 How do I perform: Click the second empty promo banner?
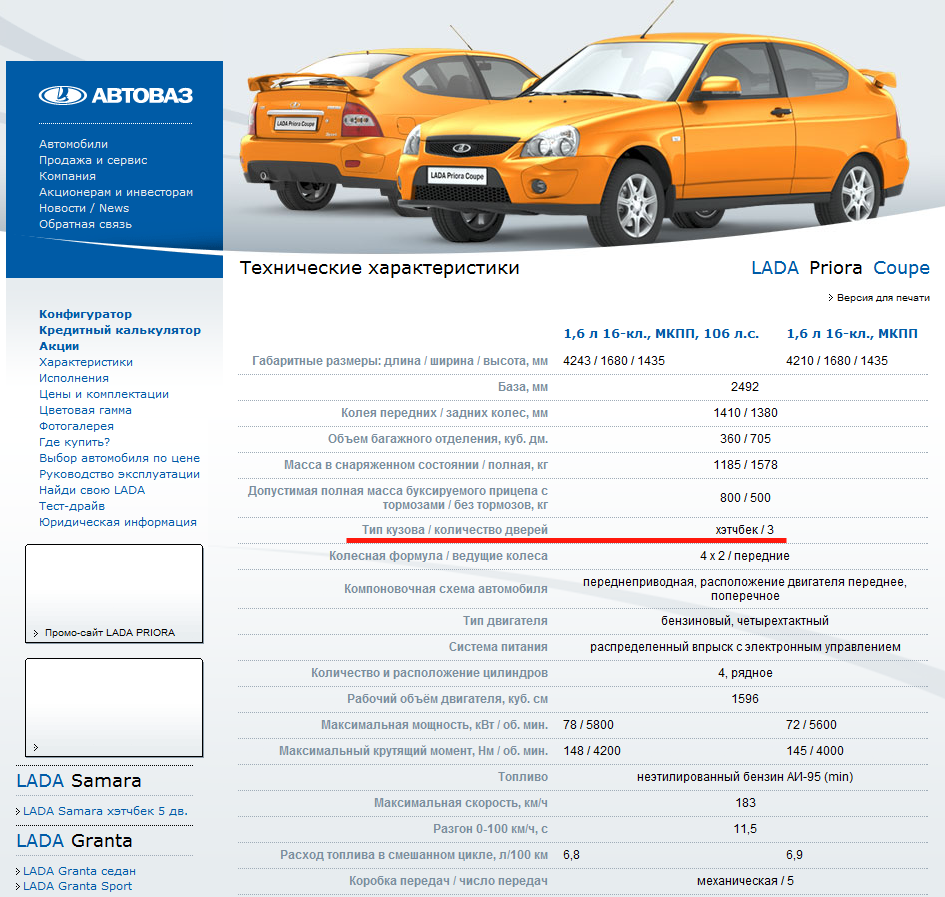[x=113, y=707]
